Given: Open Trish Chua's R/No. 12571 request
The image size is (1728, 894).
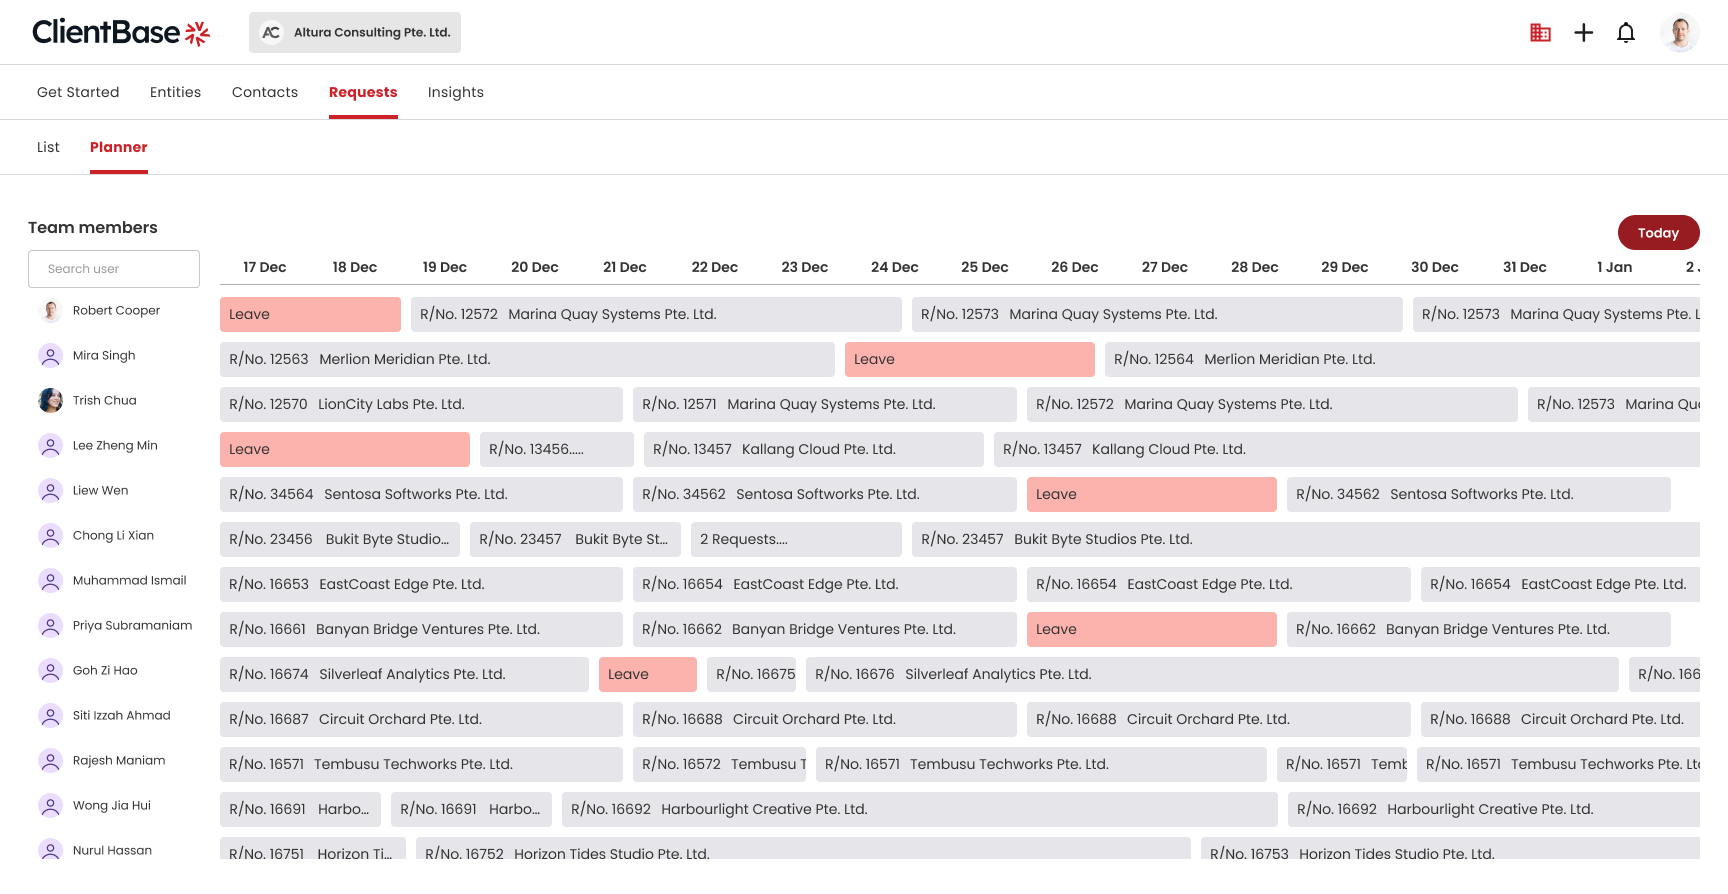Looking at the screenshot, I should point(825,404).
